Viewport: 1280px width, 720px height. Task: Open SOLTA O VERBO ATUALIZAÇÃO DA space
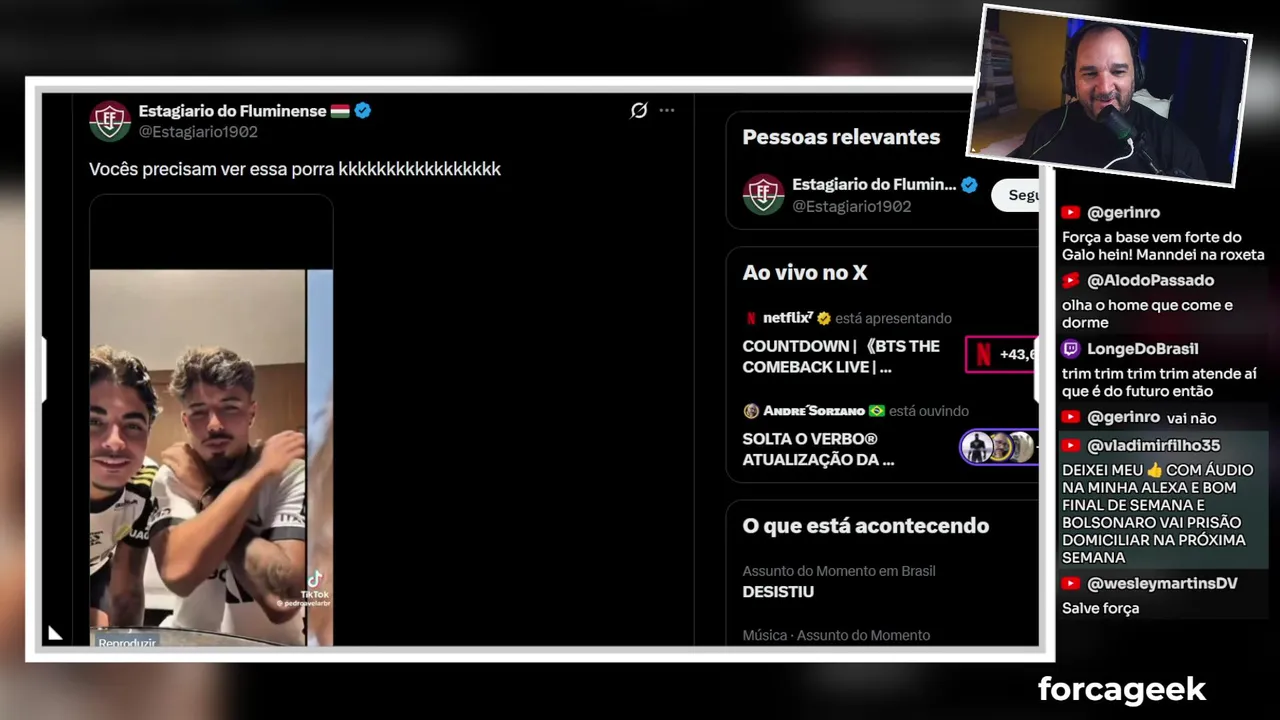[818, 449]
